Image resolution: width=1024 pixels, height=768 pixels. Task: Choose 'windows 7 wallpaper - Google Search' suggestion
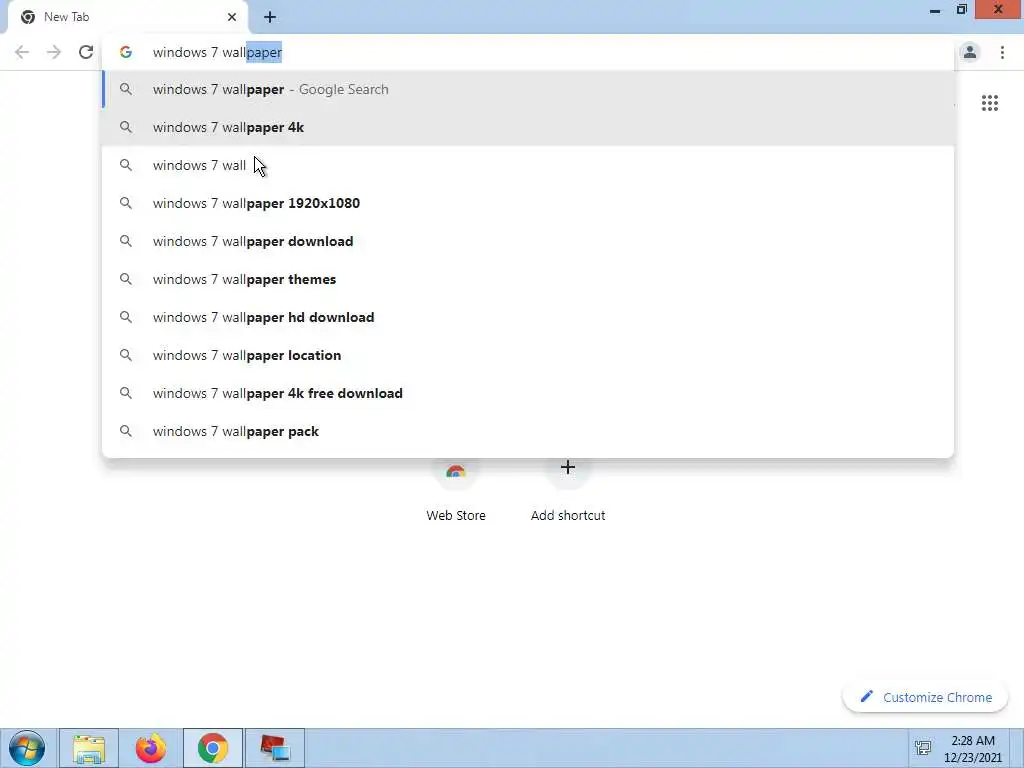point(528,89)
